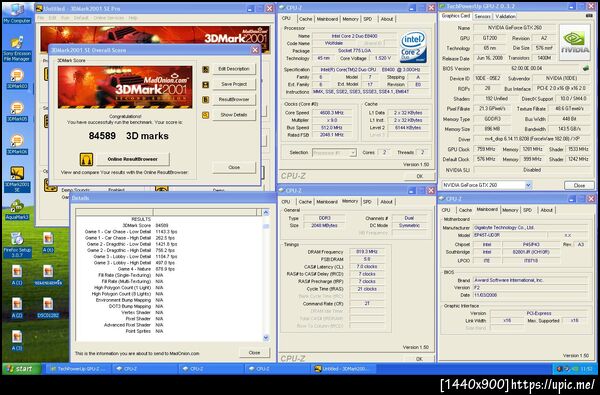
Task: Click Show Details button
Action: tap(234, 115)
